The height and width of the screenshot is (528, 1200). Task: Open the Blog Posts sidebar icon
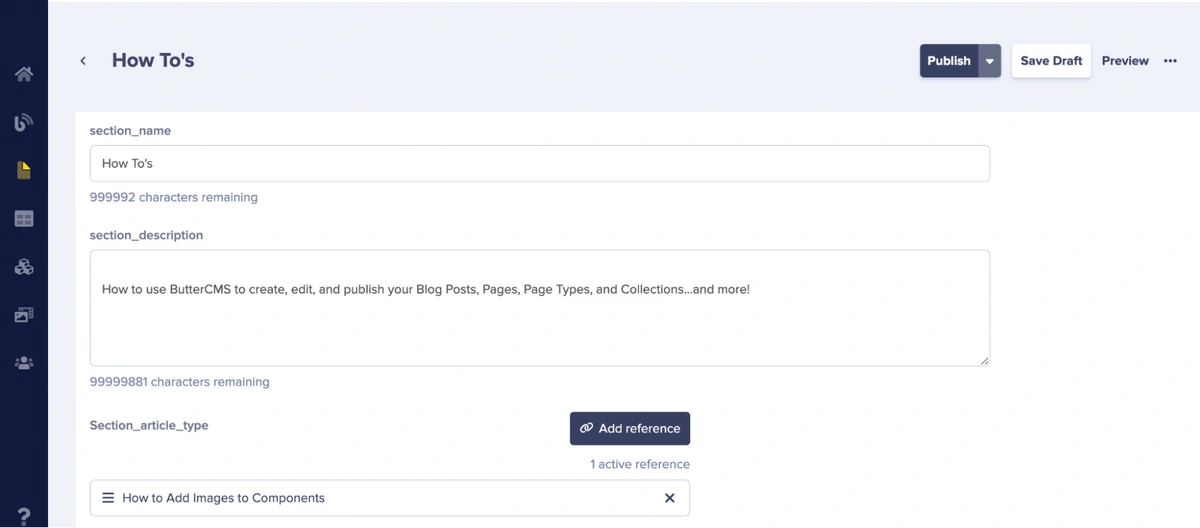coord(24,122)
